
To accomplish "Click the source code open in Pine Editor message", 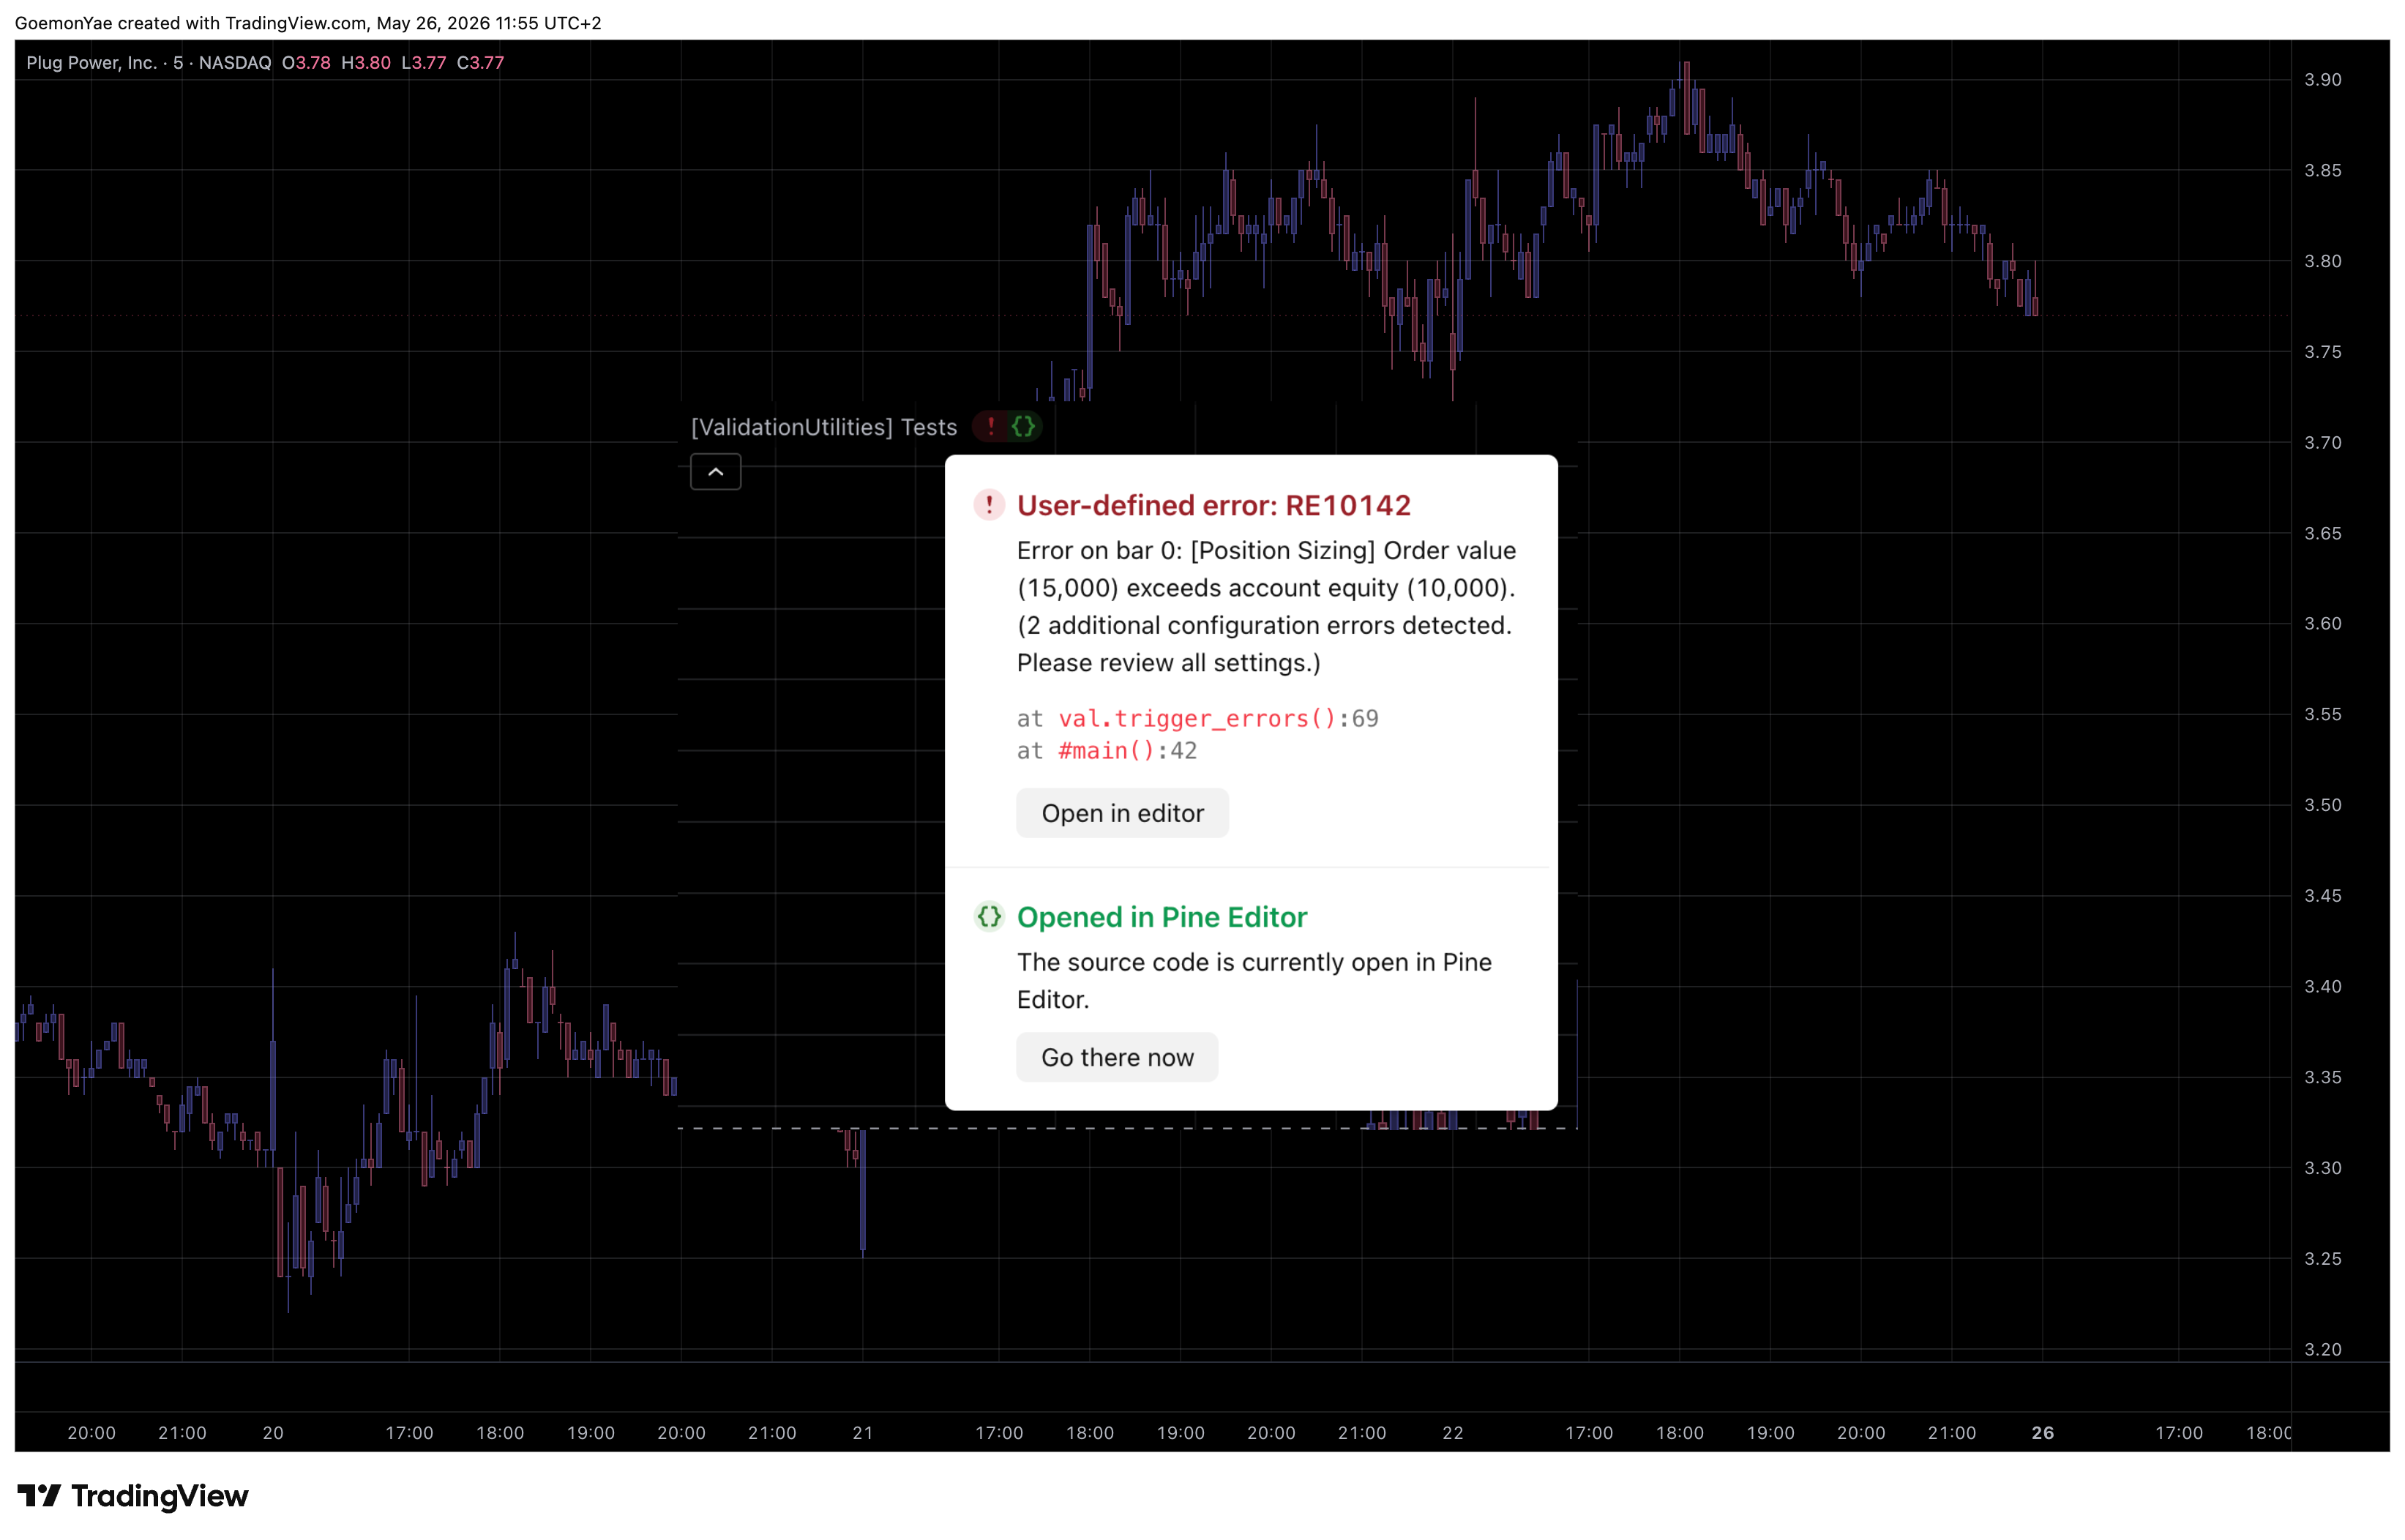I will pos(1254,980).
